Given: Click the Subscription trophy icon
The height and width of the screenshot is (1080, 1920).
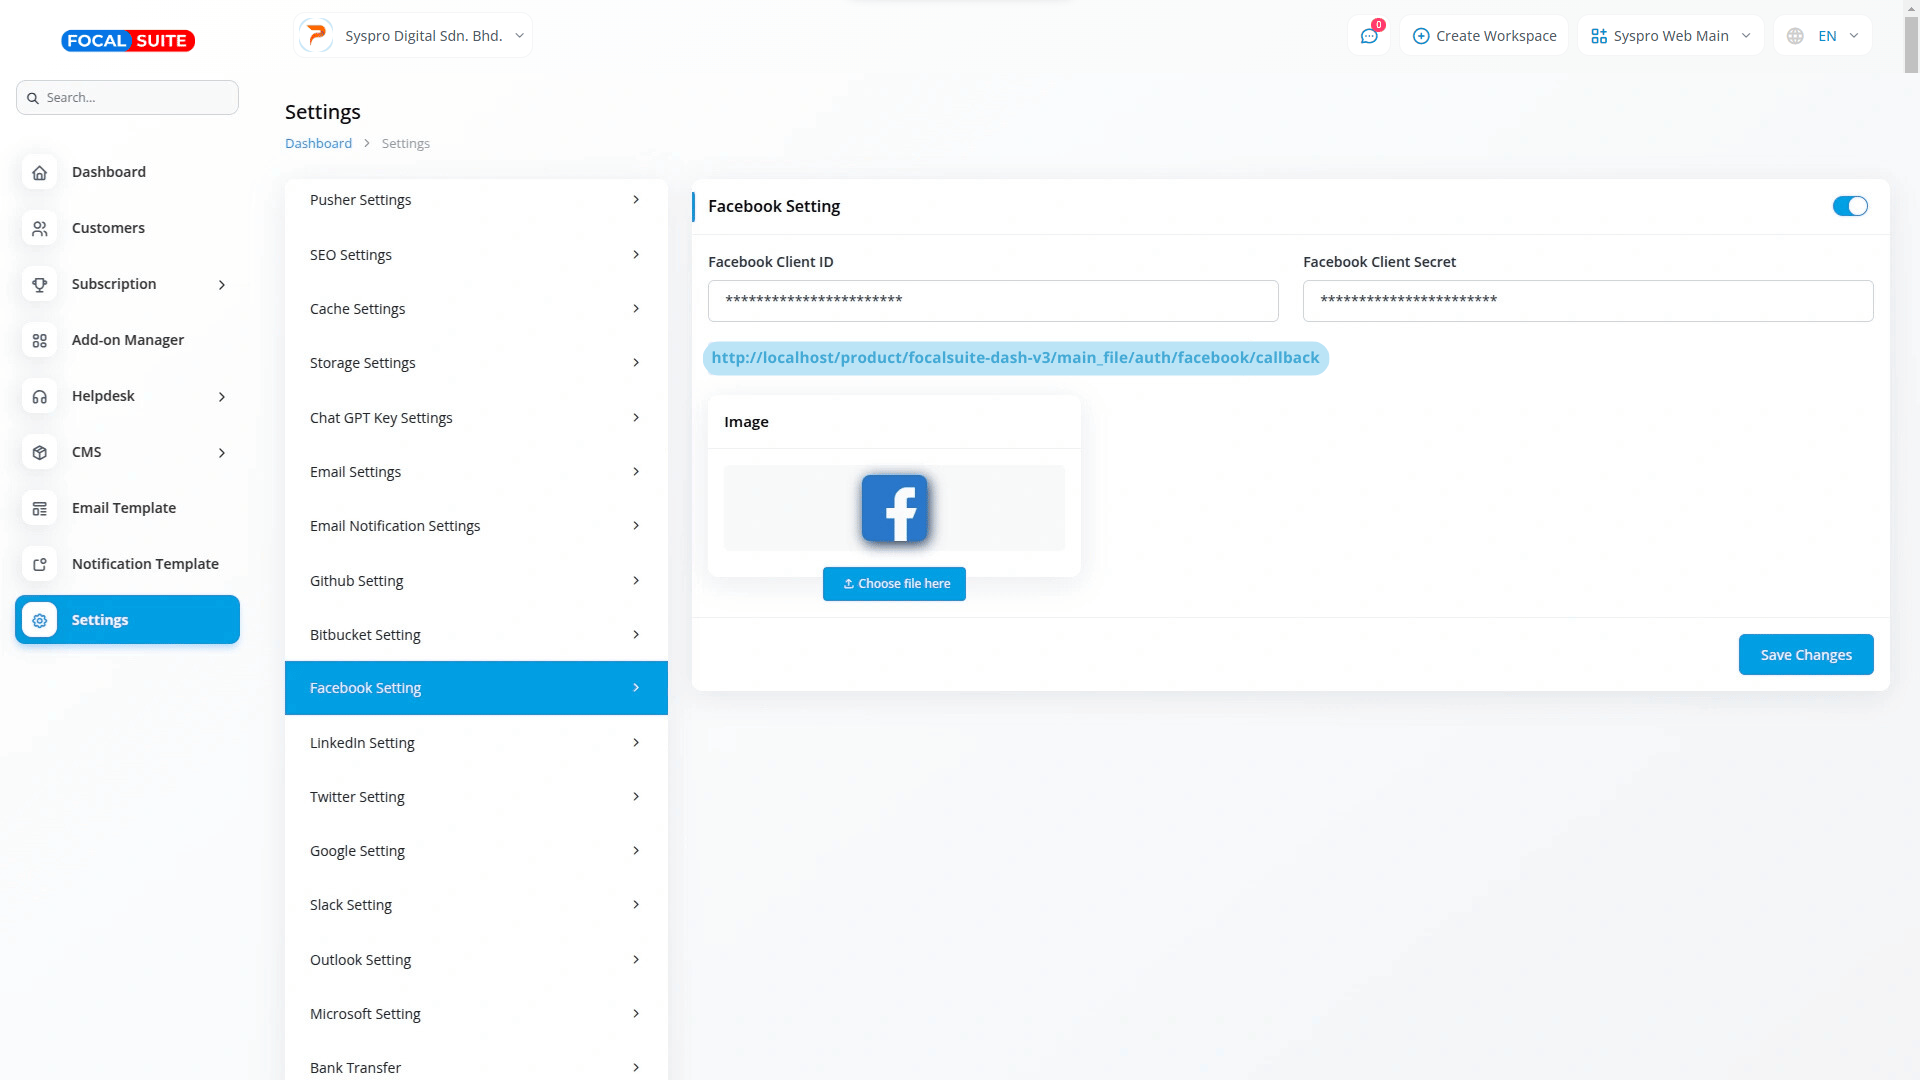Looking at the screenshot, I should [40, 284].
